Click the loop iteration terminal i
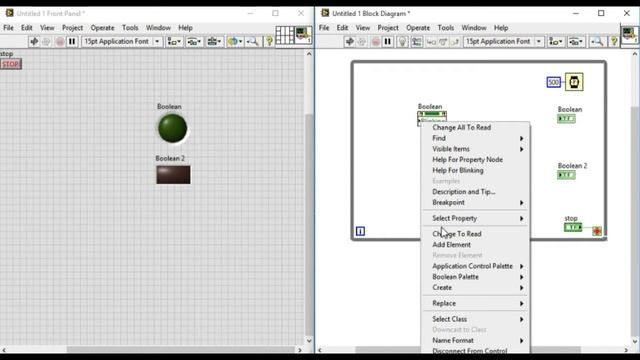640x360 pixels. (x=360, y=231)
